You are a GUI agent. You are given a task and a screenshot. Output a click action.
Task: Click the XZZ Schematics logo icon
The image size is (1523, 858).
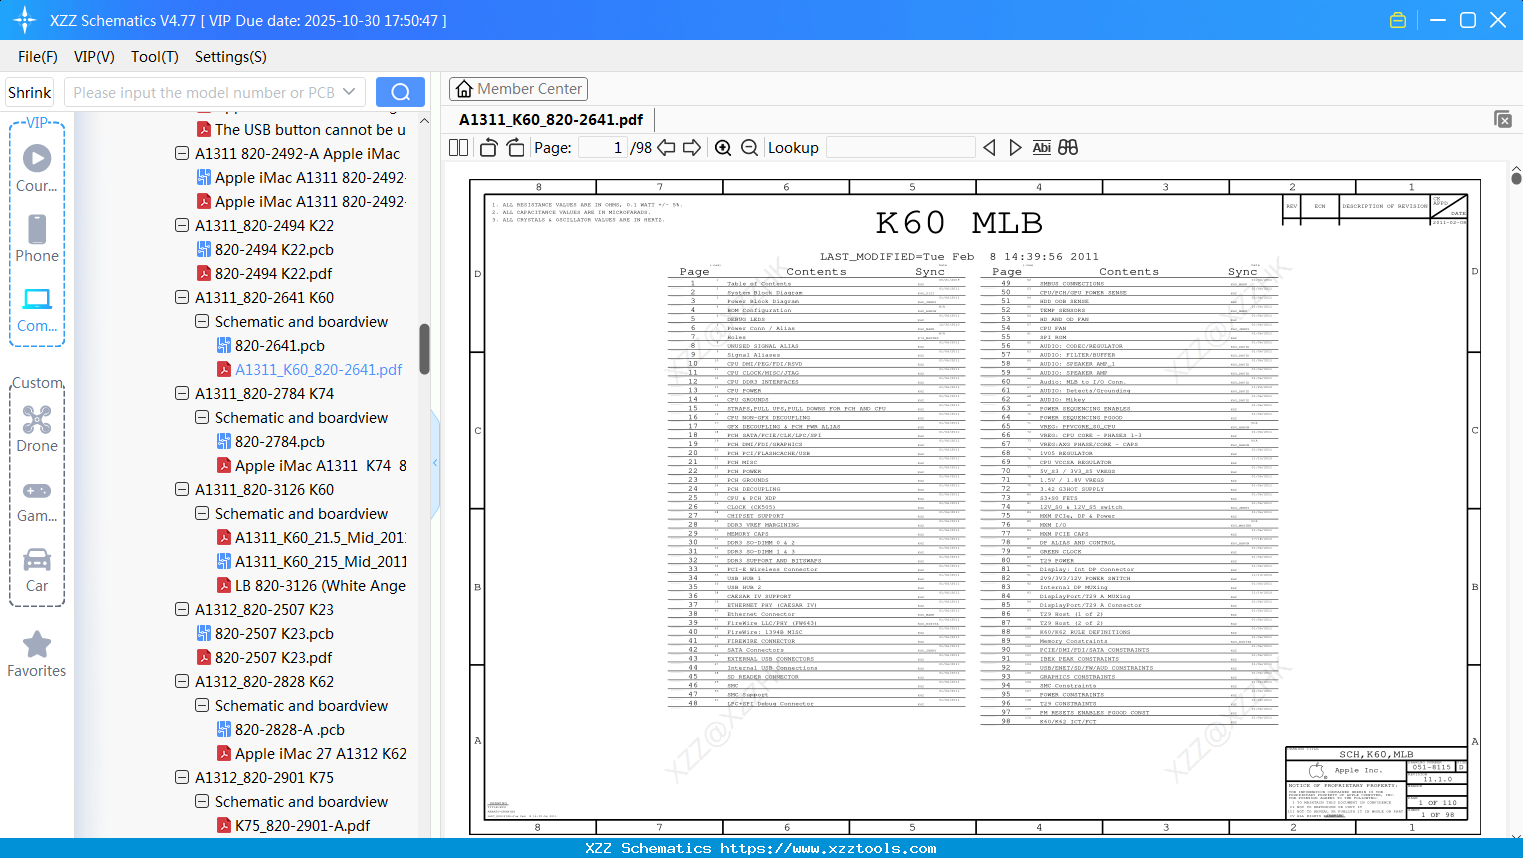(x=25, y=20)
